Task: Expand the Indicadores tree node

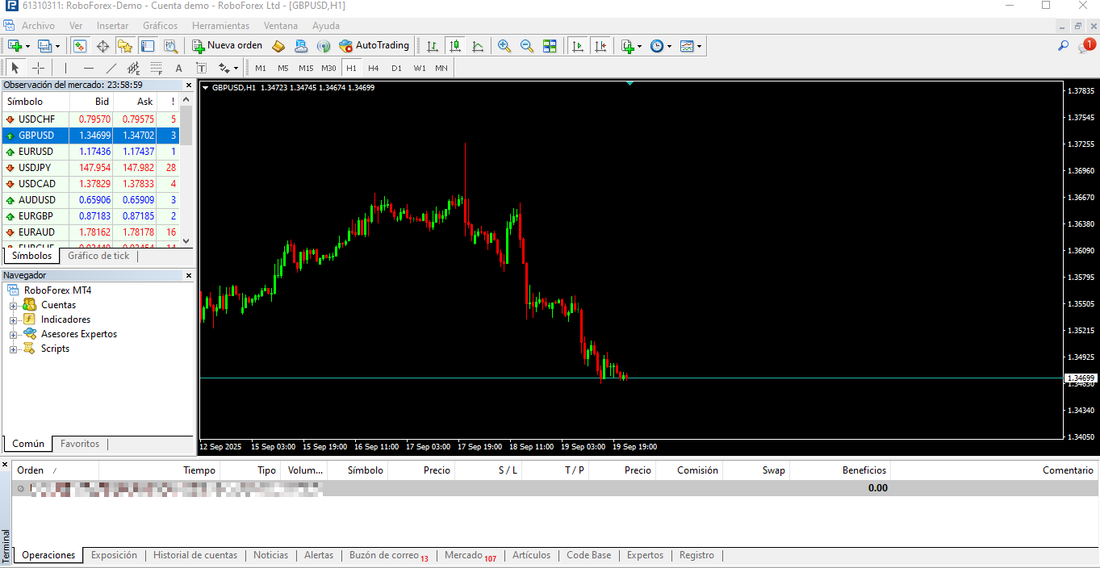Action: (x=13, y=320)
